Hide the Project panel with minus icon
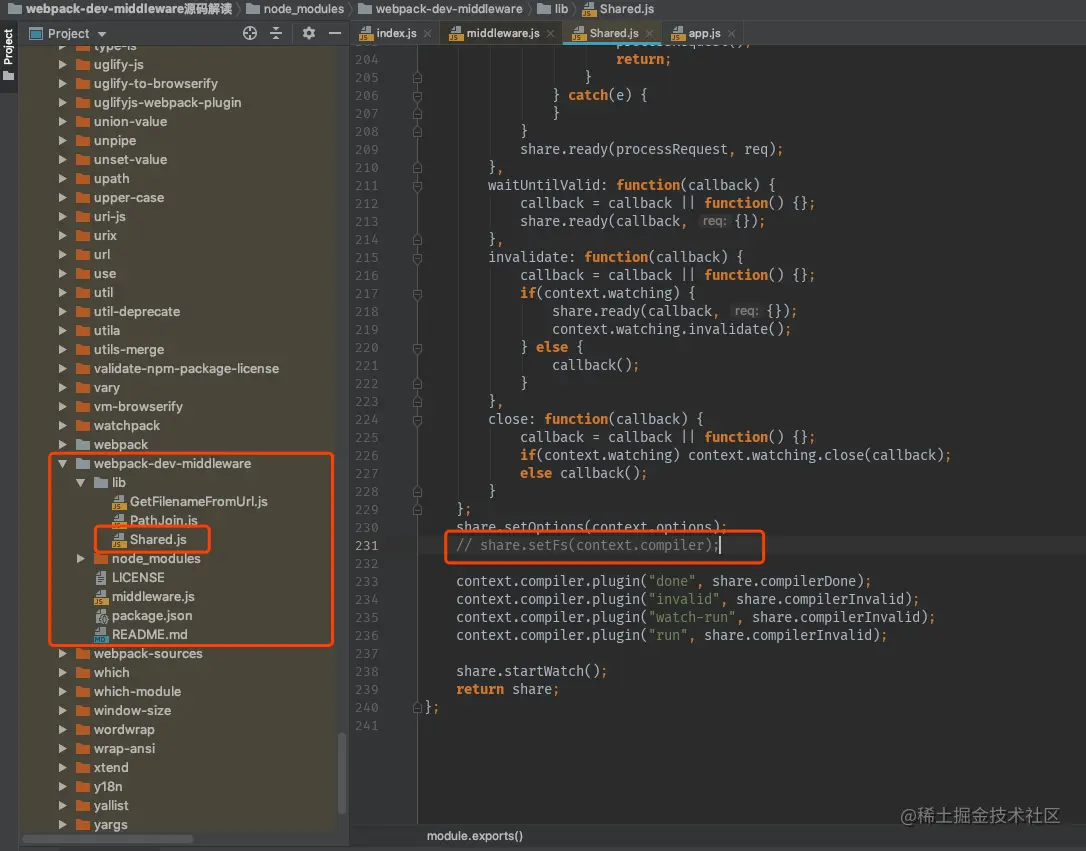1086x851 pixels. click(335, 33)
